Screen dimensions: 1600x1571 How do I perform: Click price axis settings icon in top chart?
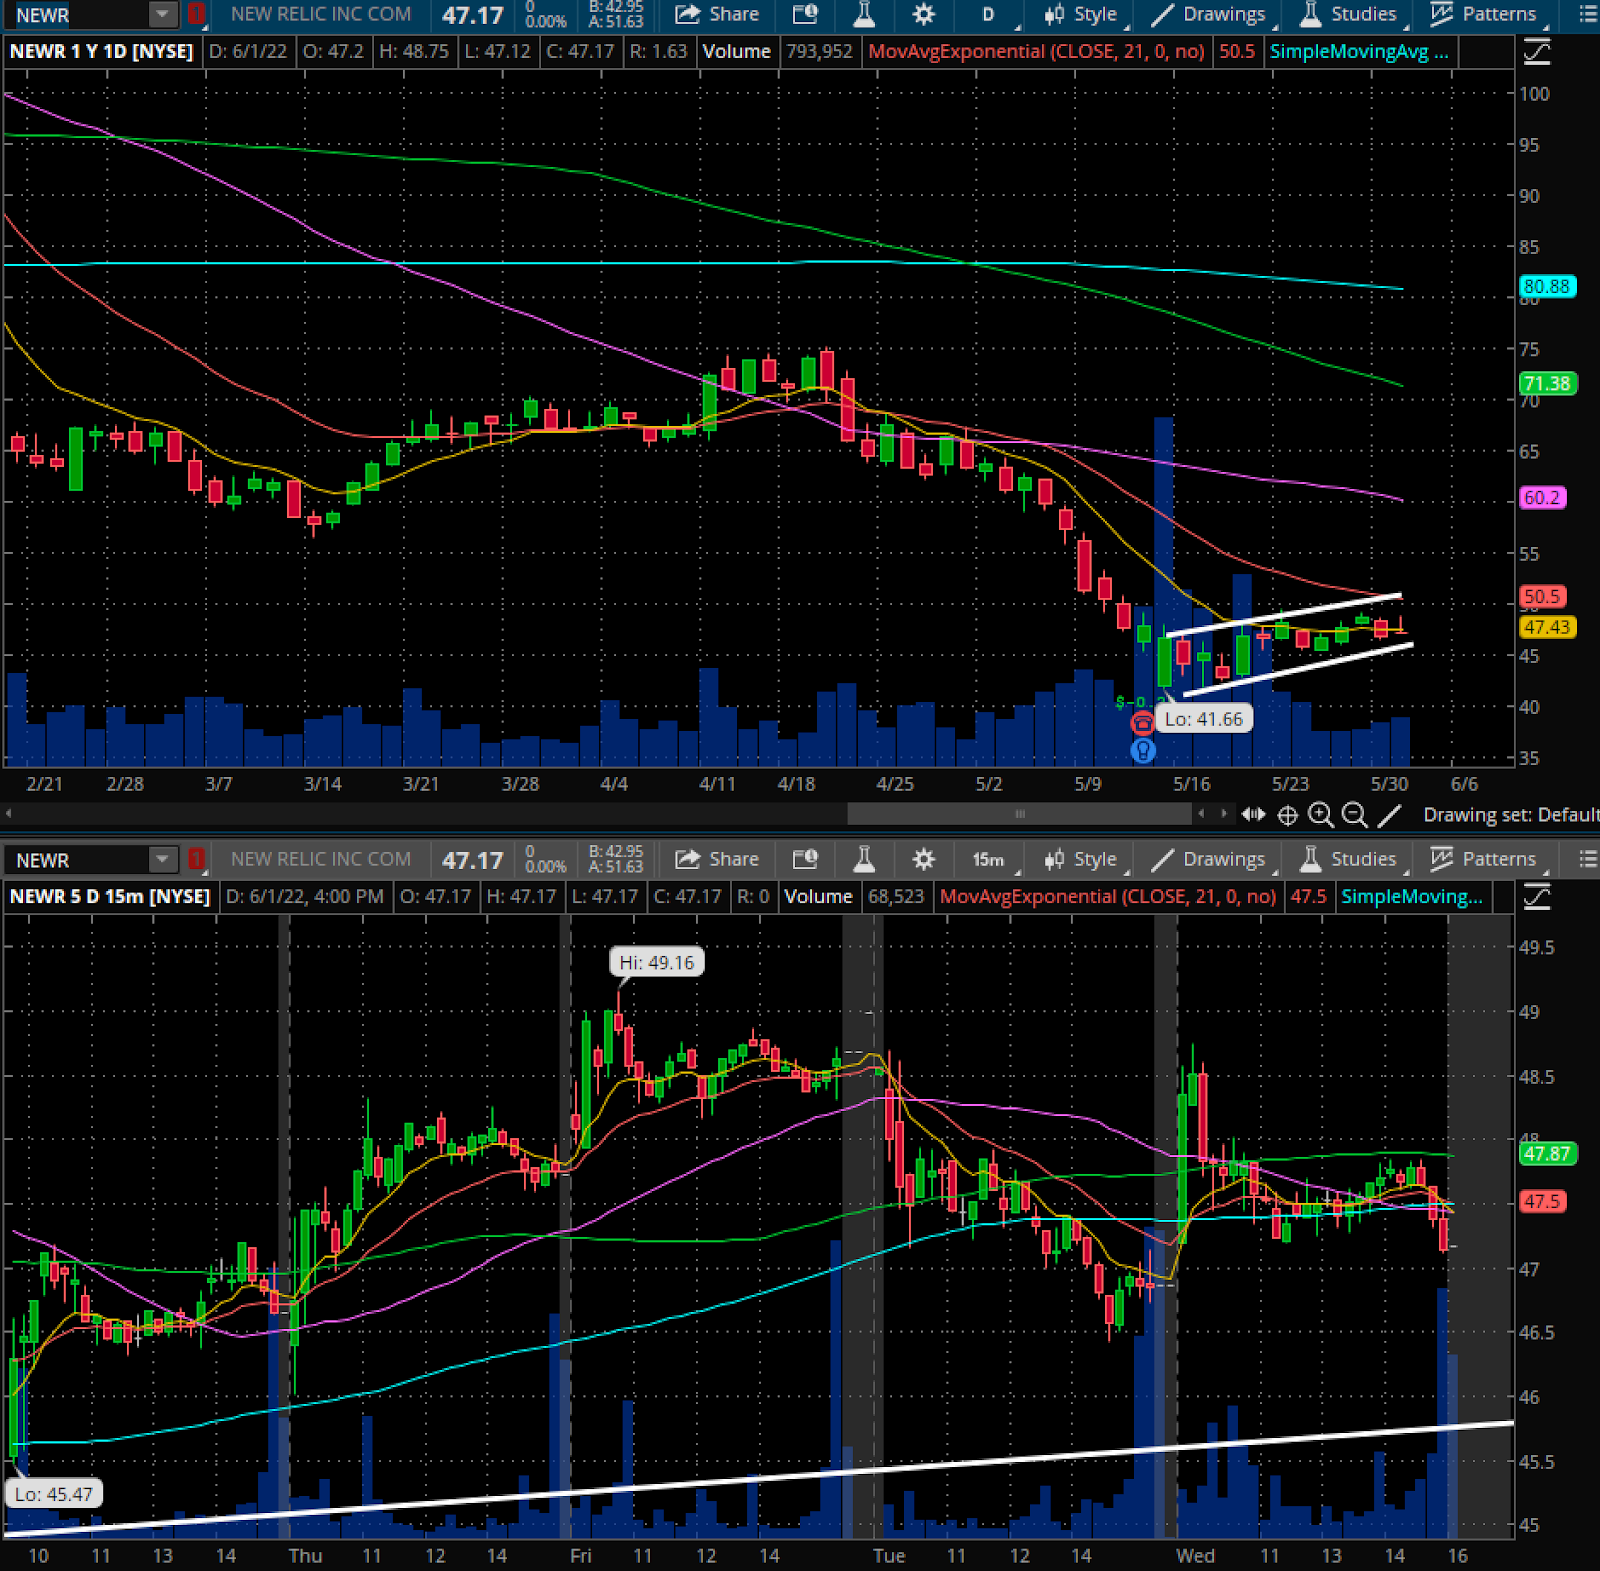[x=1537, y=51]
